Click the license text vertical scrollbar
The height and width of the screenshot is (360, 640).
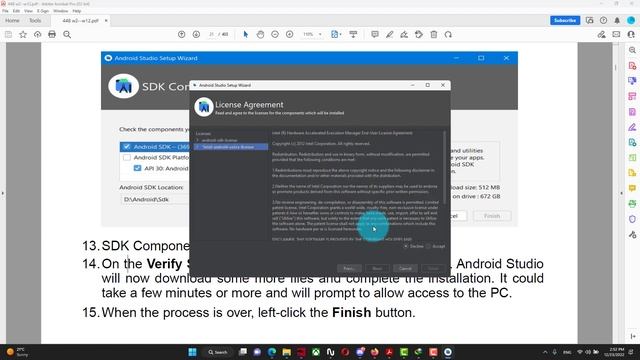click(444, 167)
